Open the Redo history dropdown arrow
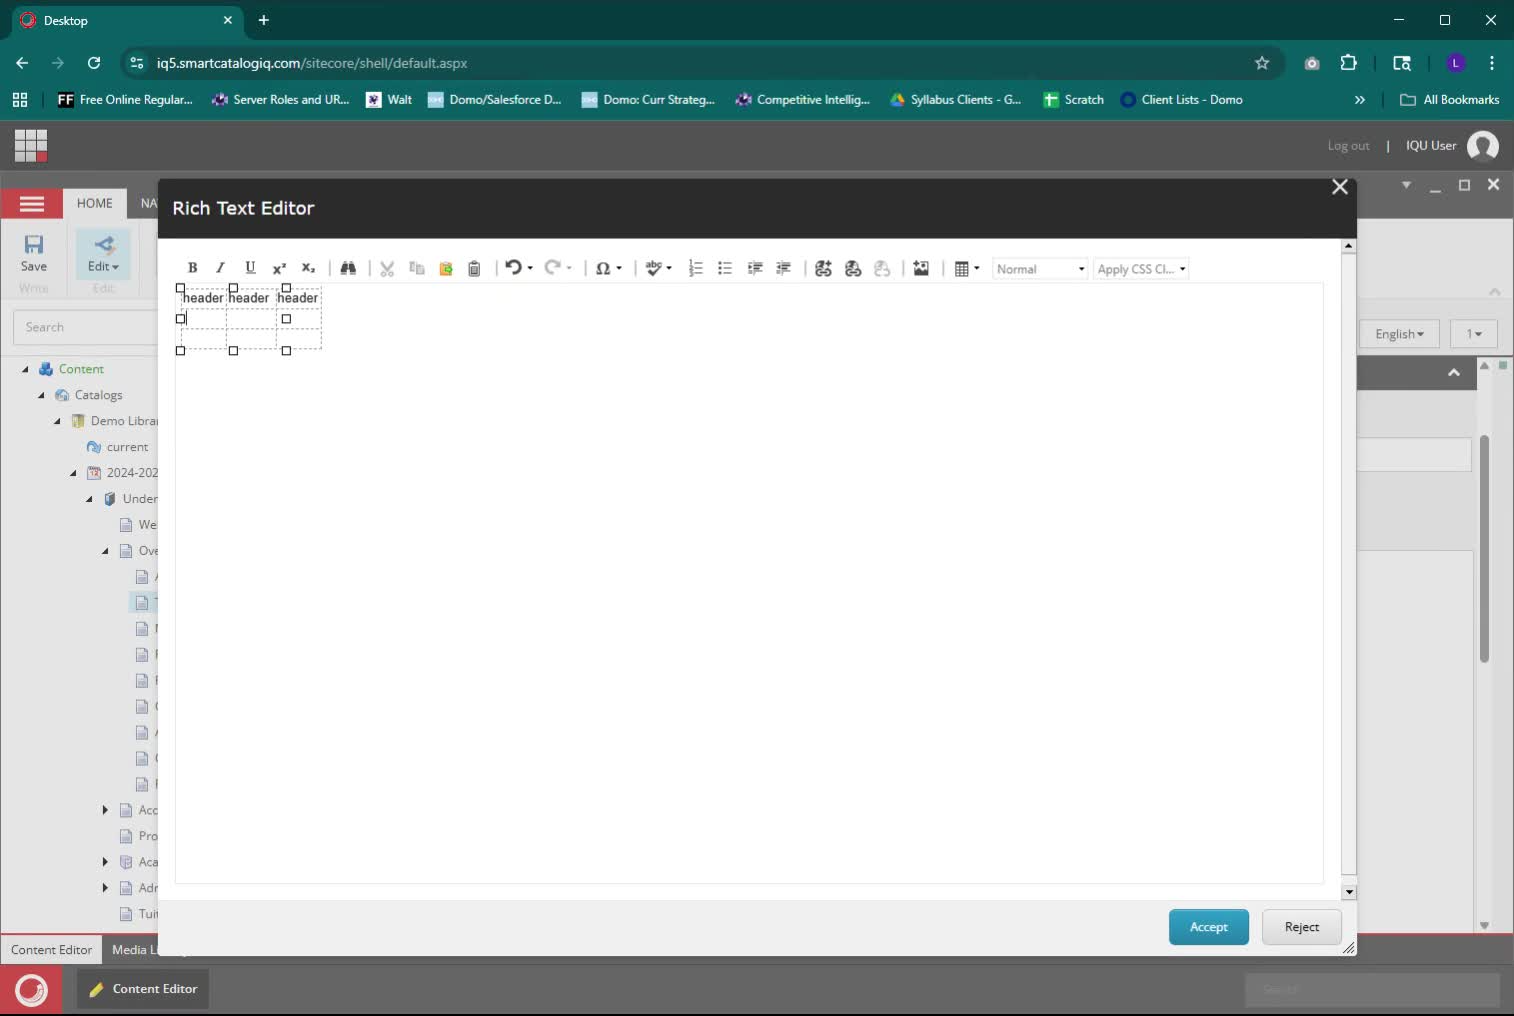Image resolution: width=1514 pixels, height=1016 pixels. click(569, 268)
